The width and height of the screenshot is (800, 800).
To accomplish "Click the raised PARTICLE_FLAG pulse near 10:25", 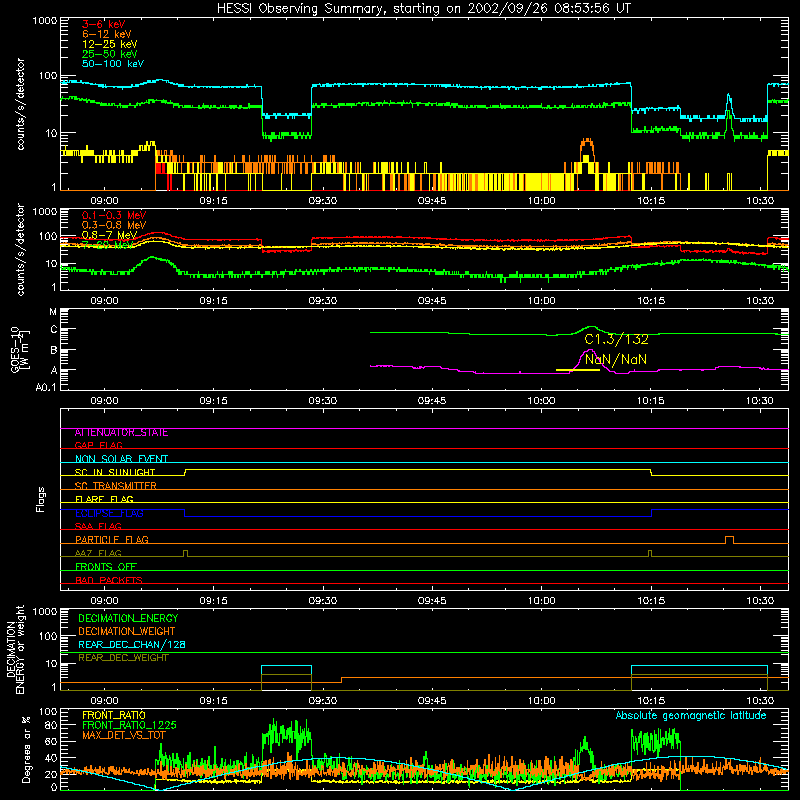I will pyautogui.click(x=730, y=540).
